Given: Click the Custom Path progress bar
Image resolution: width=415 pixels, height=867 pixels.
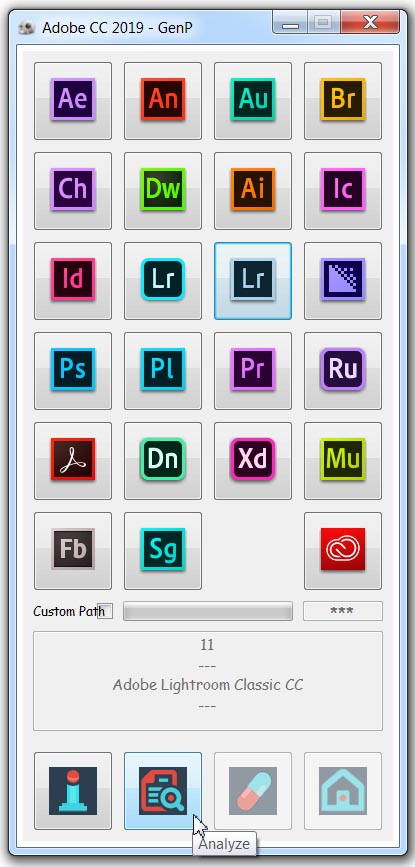Looking at the screenshot, I should 208,611.
